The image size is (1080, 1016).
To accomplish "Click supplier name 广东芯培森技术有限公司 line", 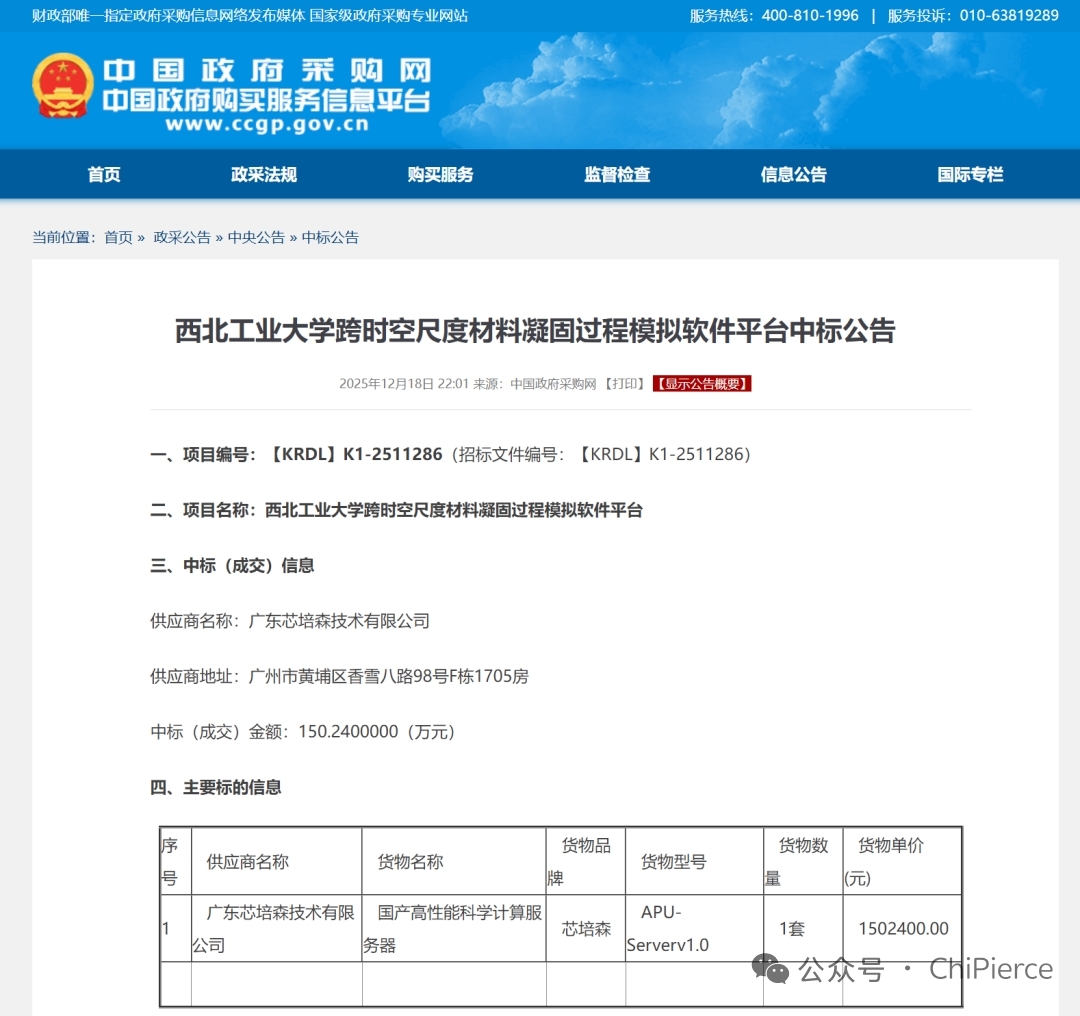I will (290, 621).
